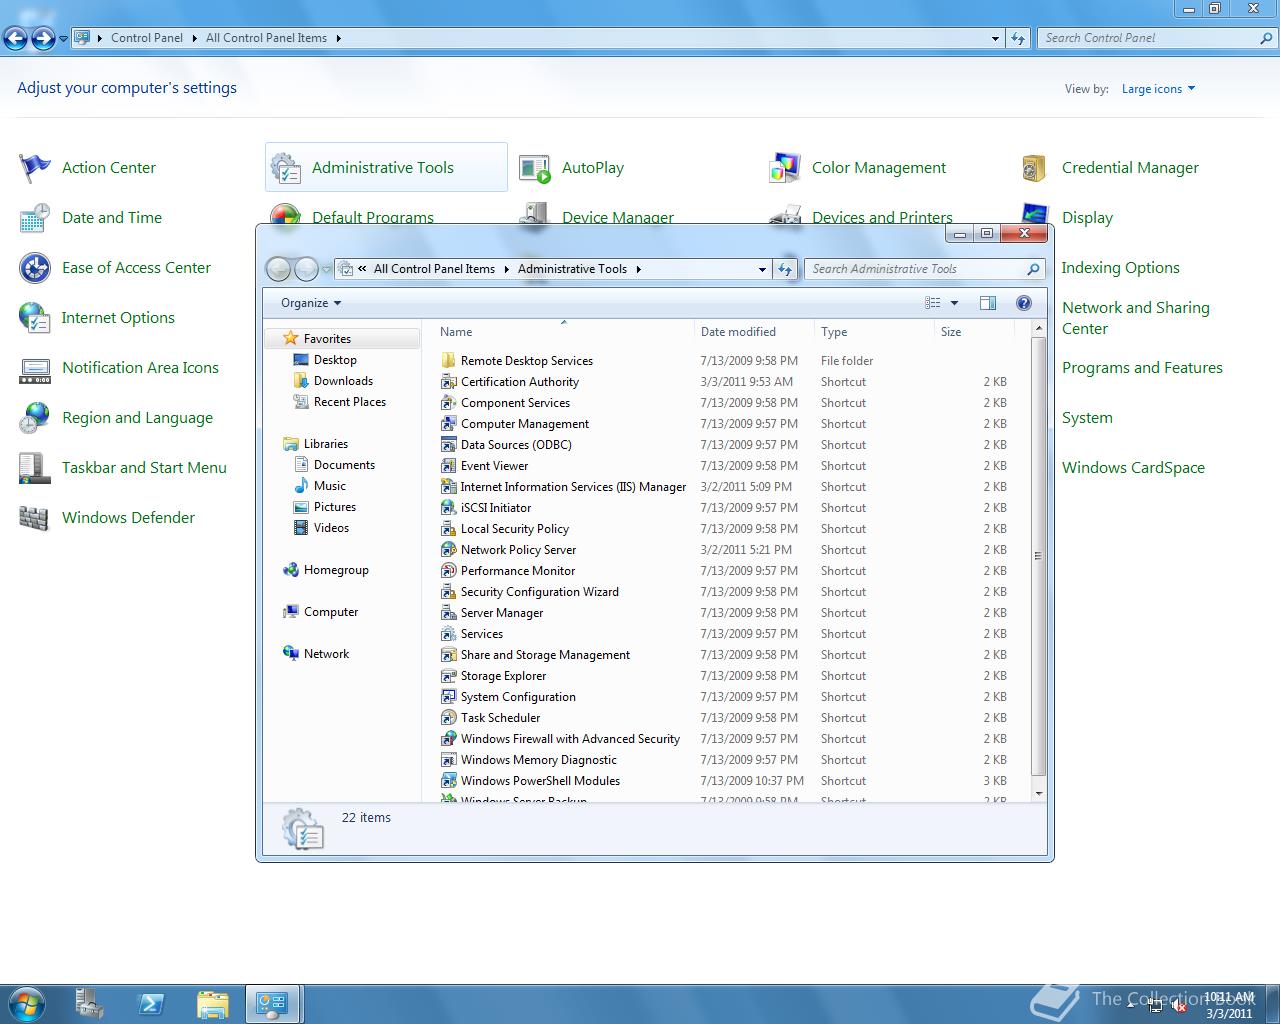Viewport: 1280px width, 1024px height.
Task: Open the Start menu orb
Action: point(27,1004)
